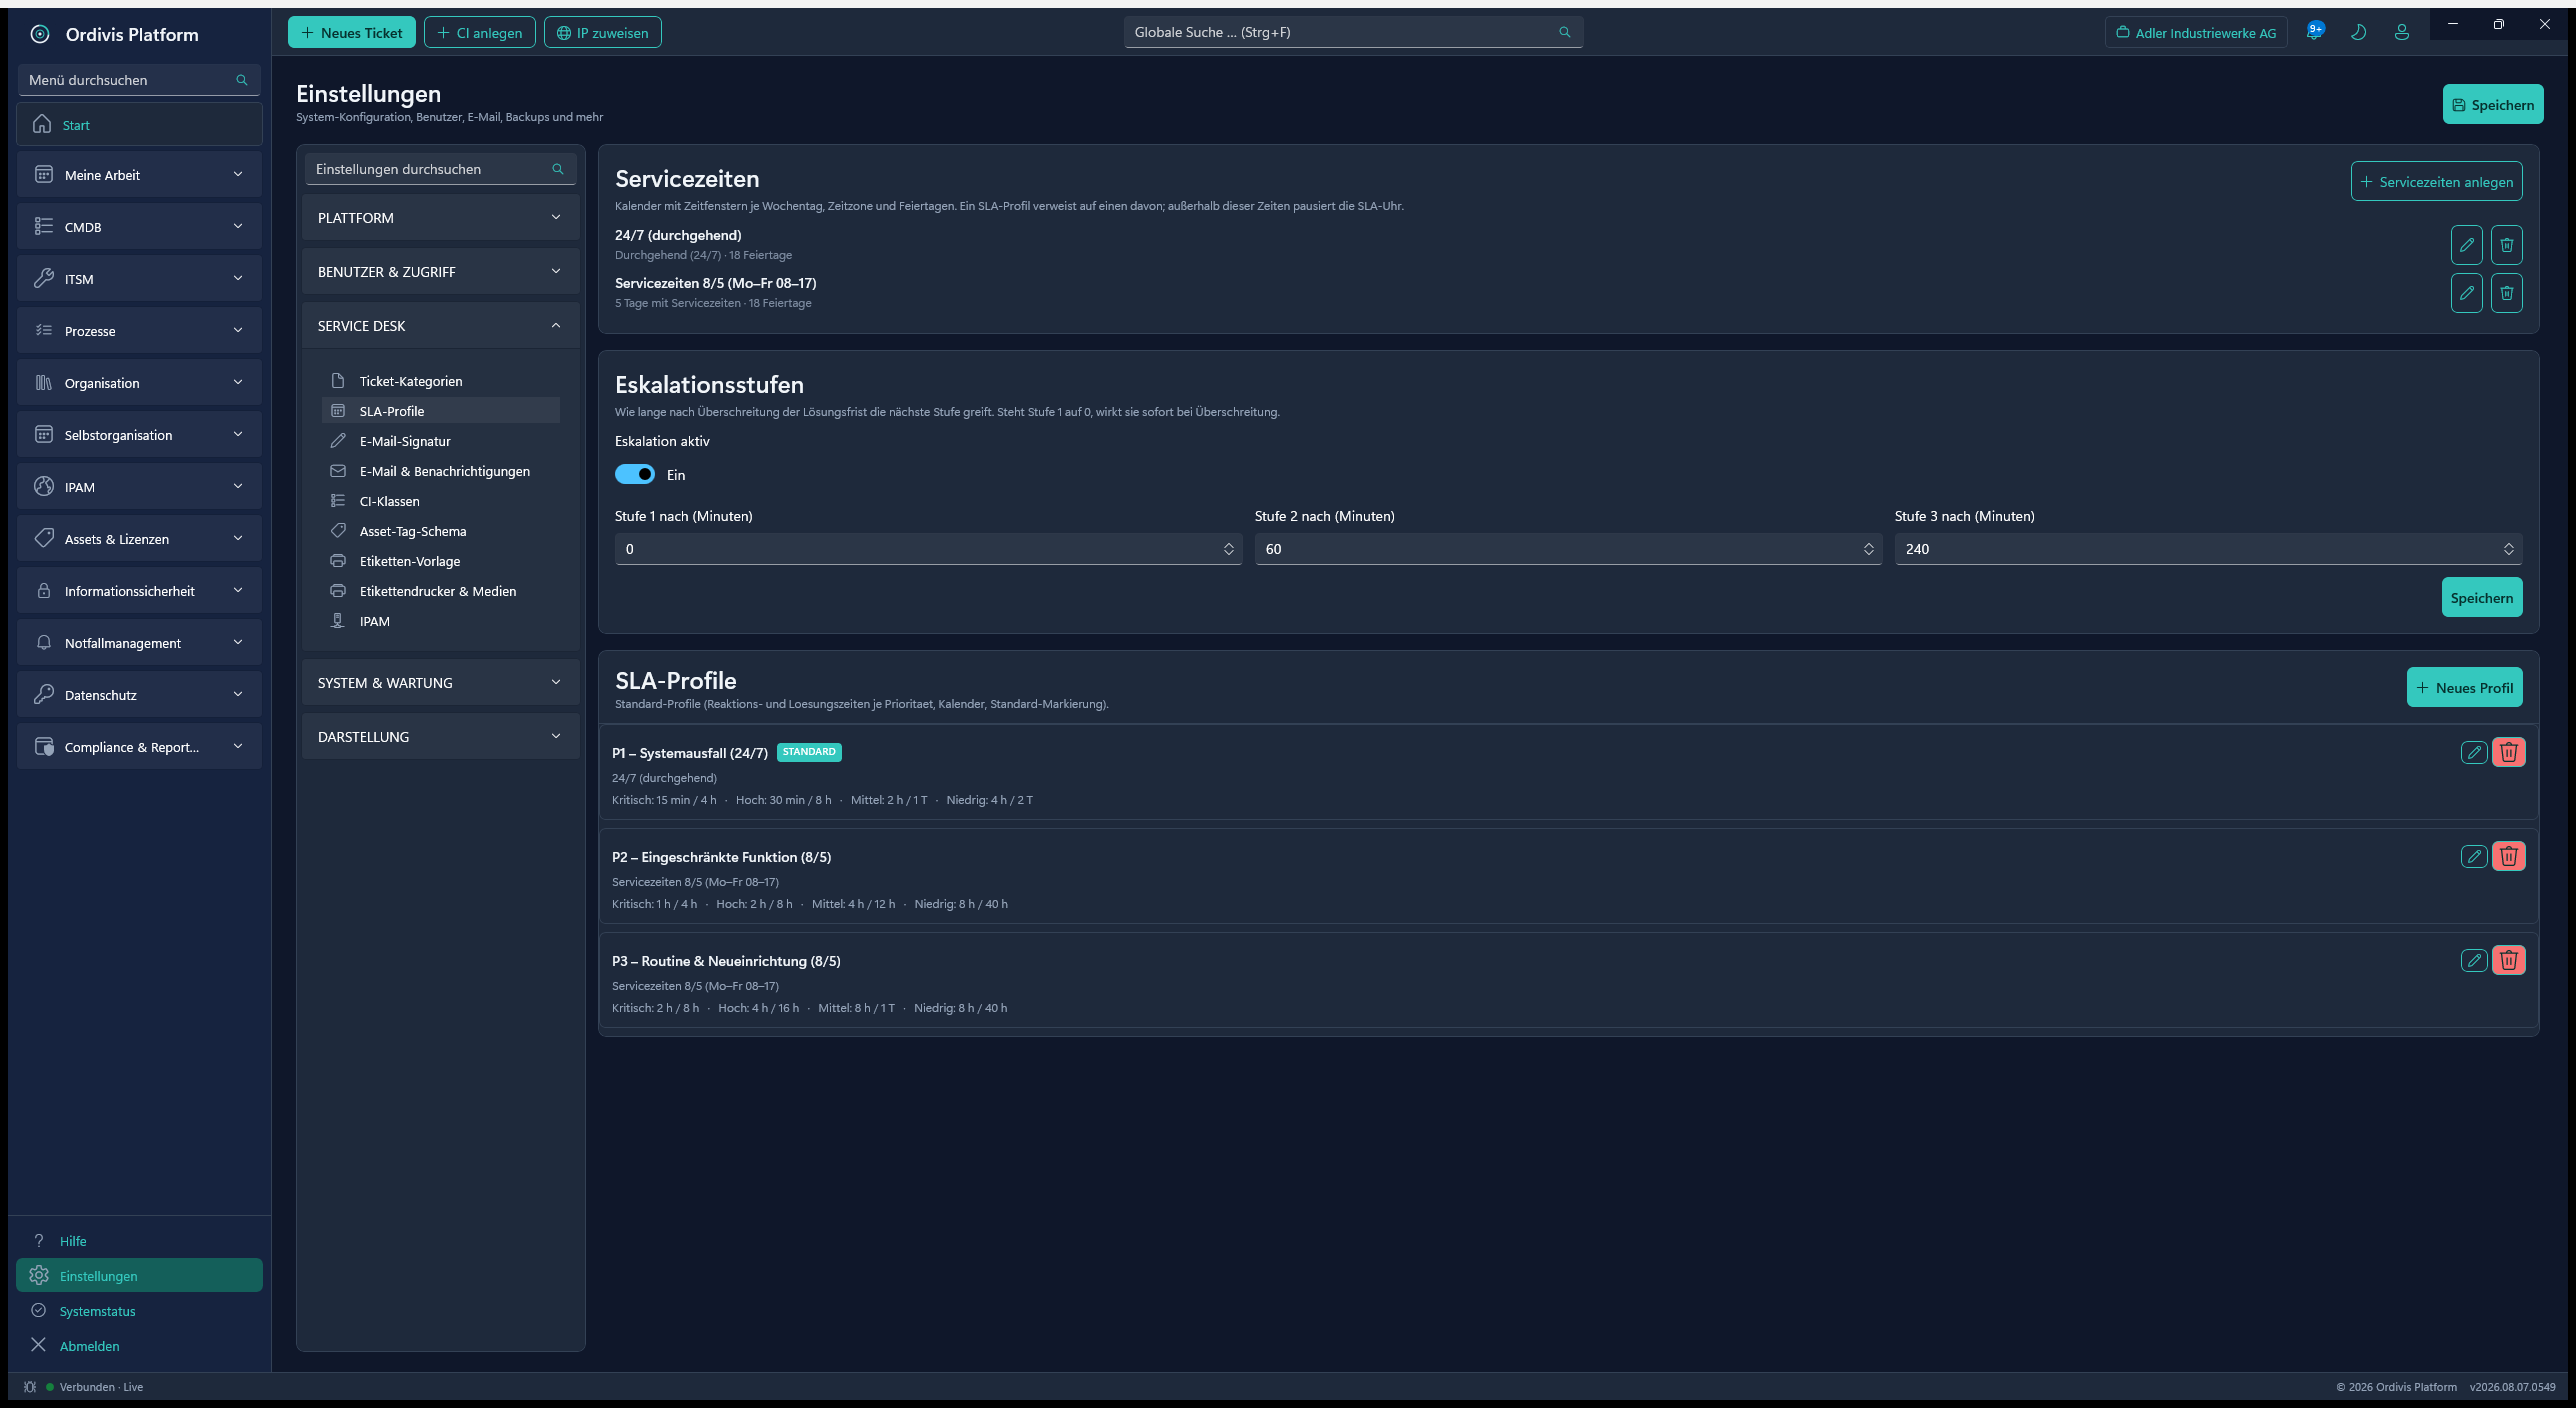Click the E-Mail-Signatur pencil icon
2576x1408 pixels.
[338, 441]
